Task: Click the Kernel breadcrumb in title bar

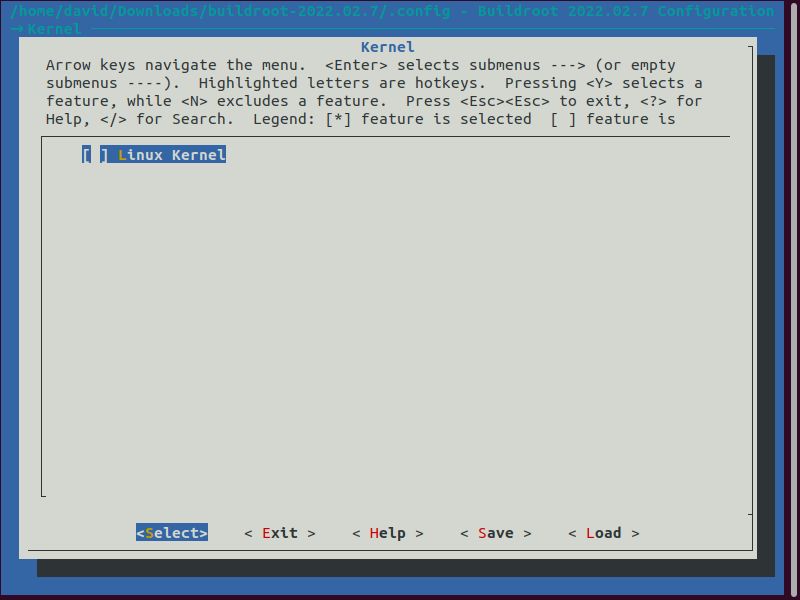Action: click(x=48, y=29)
